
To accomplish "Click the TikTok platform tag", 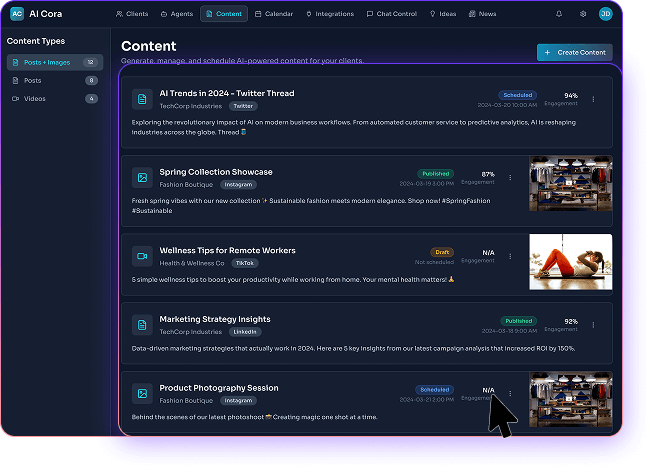I will (x=245, y=263).
